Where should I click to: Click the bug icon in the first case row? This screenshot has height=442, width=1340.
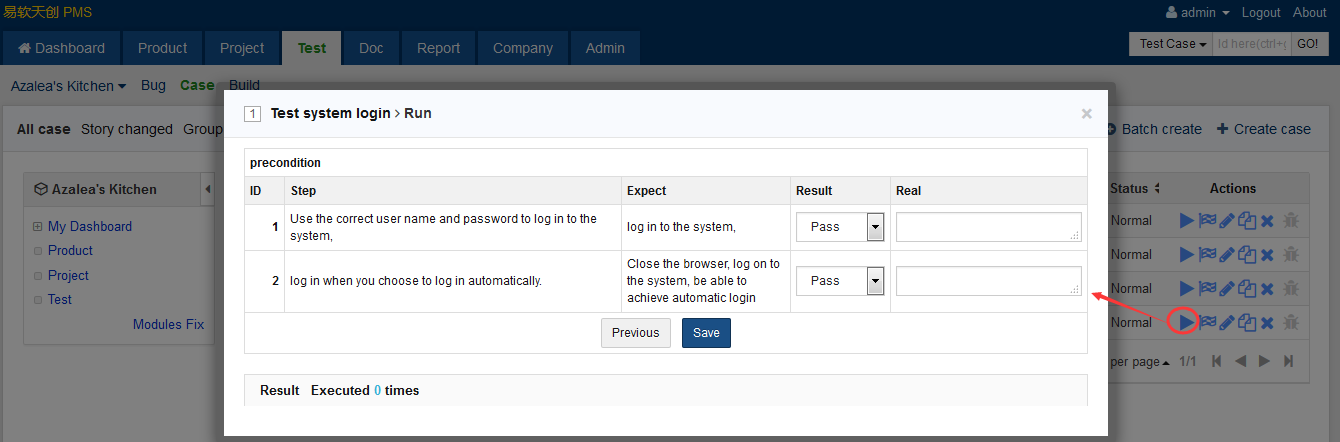coord(1291,221)
